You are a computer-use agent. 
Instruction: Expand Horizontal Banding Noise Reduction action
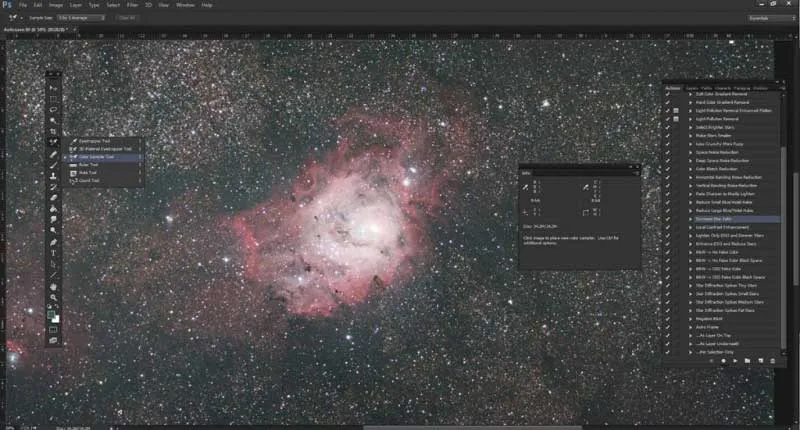691,177
